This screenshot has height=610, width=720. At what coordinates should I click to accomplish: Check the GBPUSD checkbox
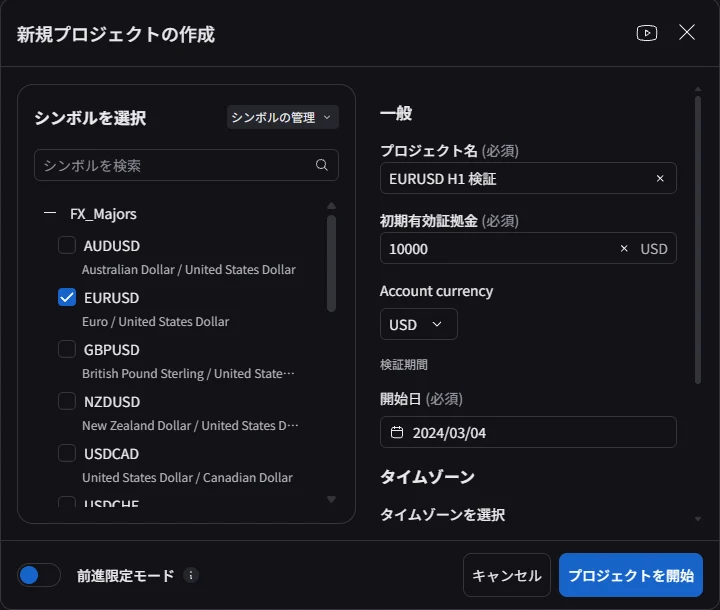(x=67, y=349)
